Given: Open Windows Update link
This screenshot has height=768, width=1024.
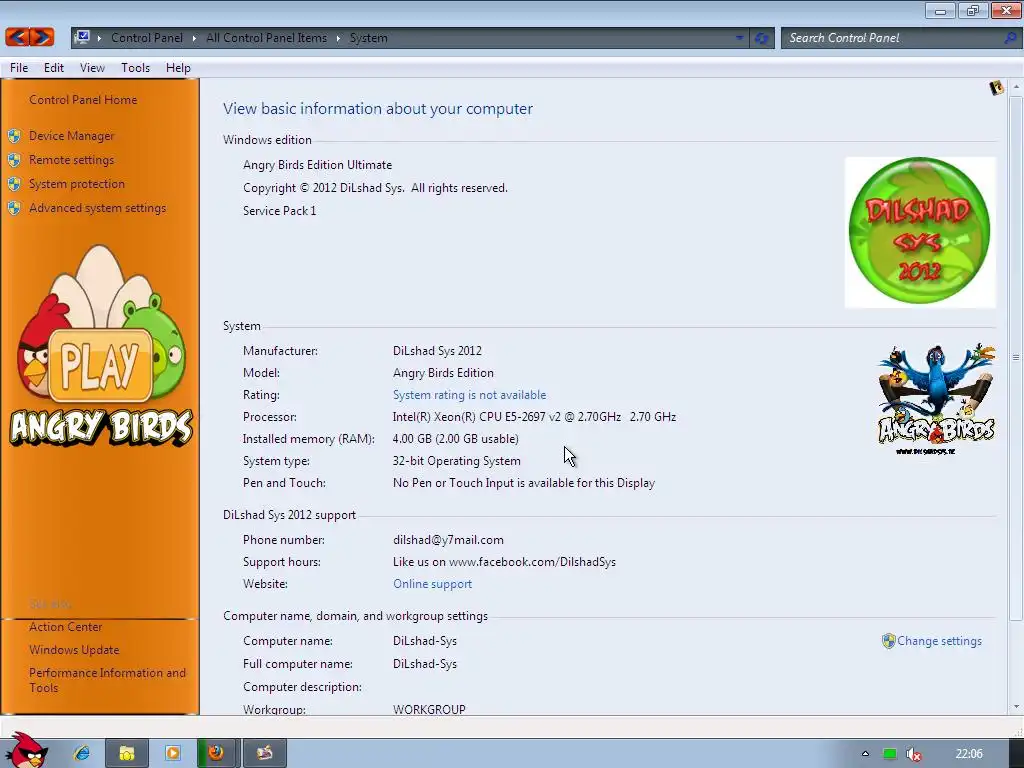Looking at the screenshot, I should (x=74, y=650).
